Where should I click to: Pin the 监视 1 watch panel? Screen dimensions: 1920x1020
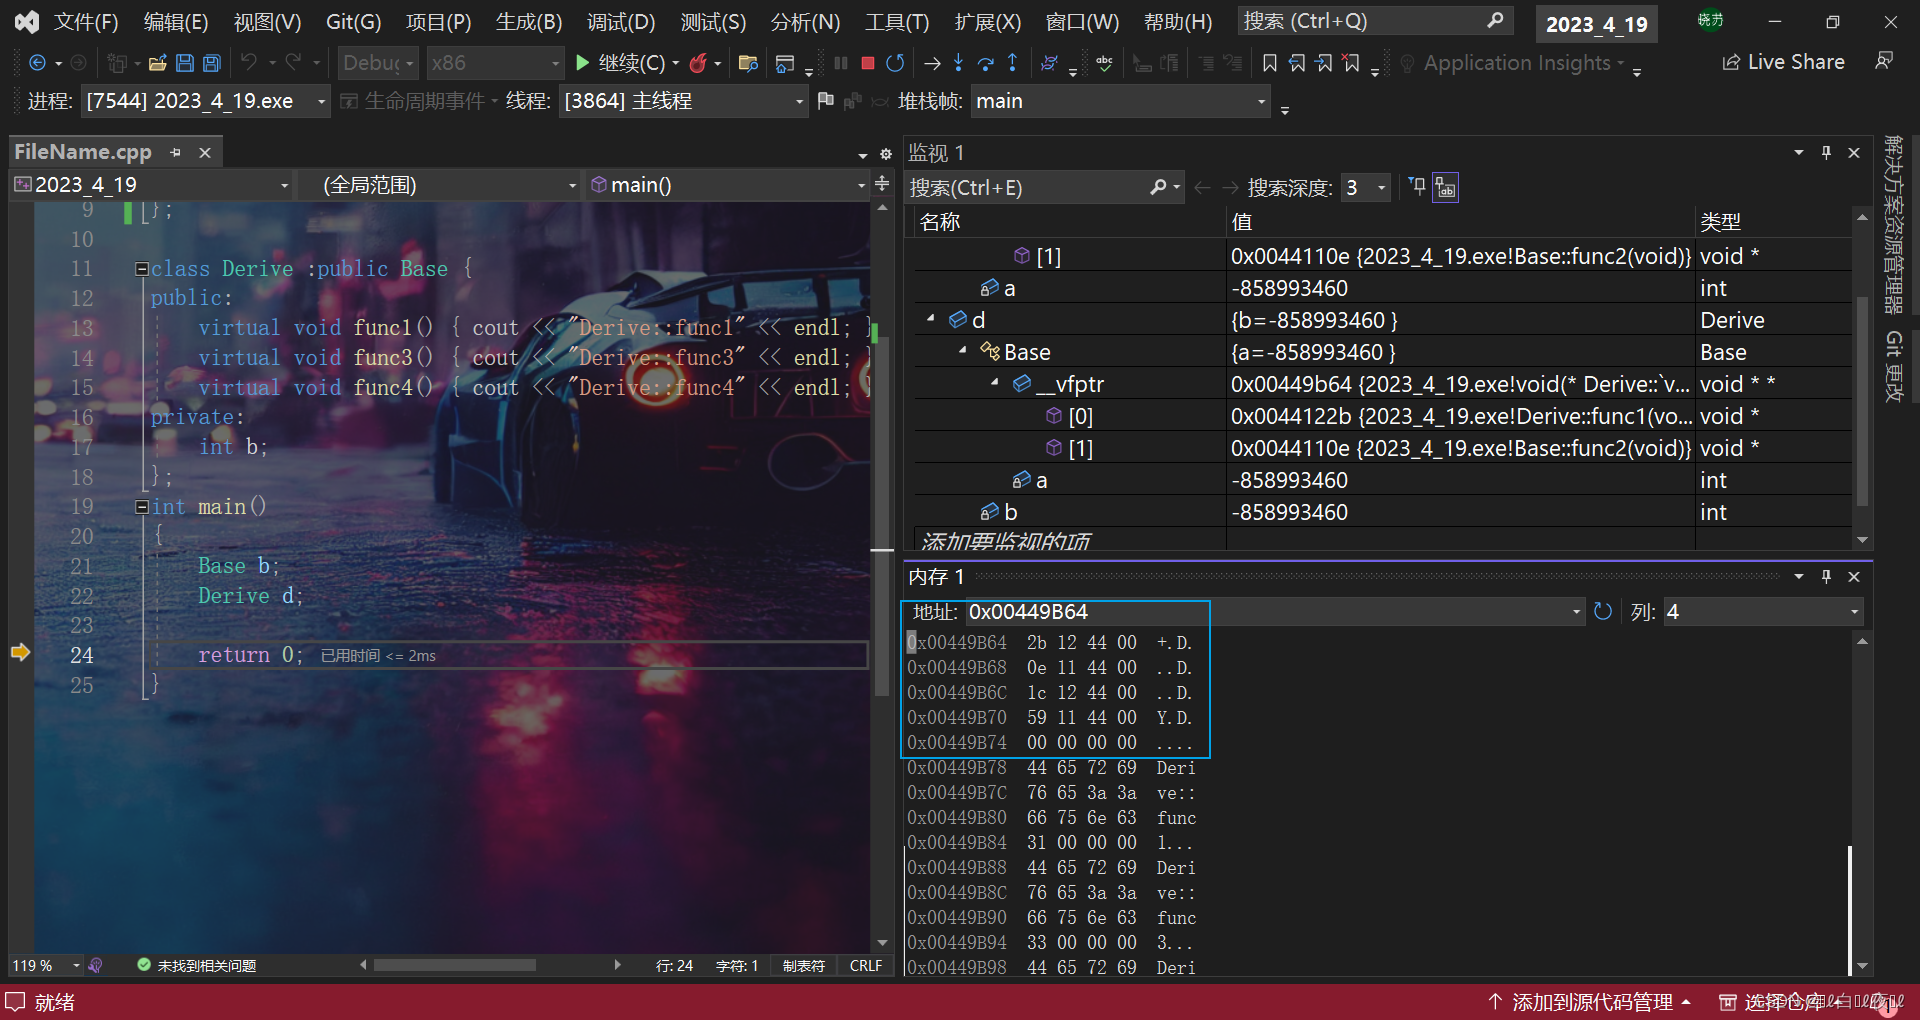click(1826, 152)
